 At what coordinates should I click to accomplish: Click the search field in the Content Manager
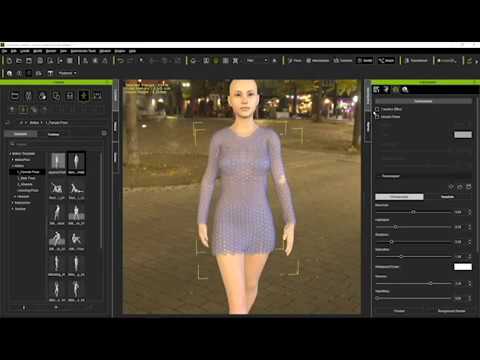[x=55, y=144]
